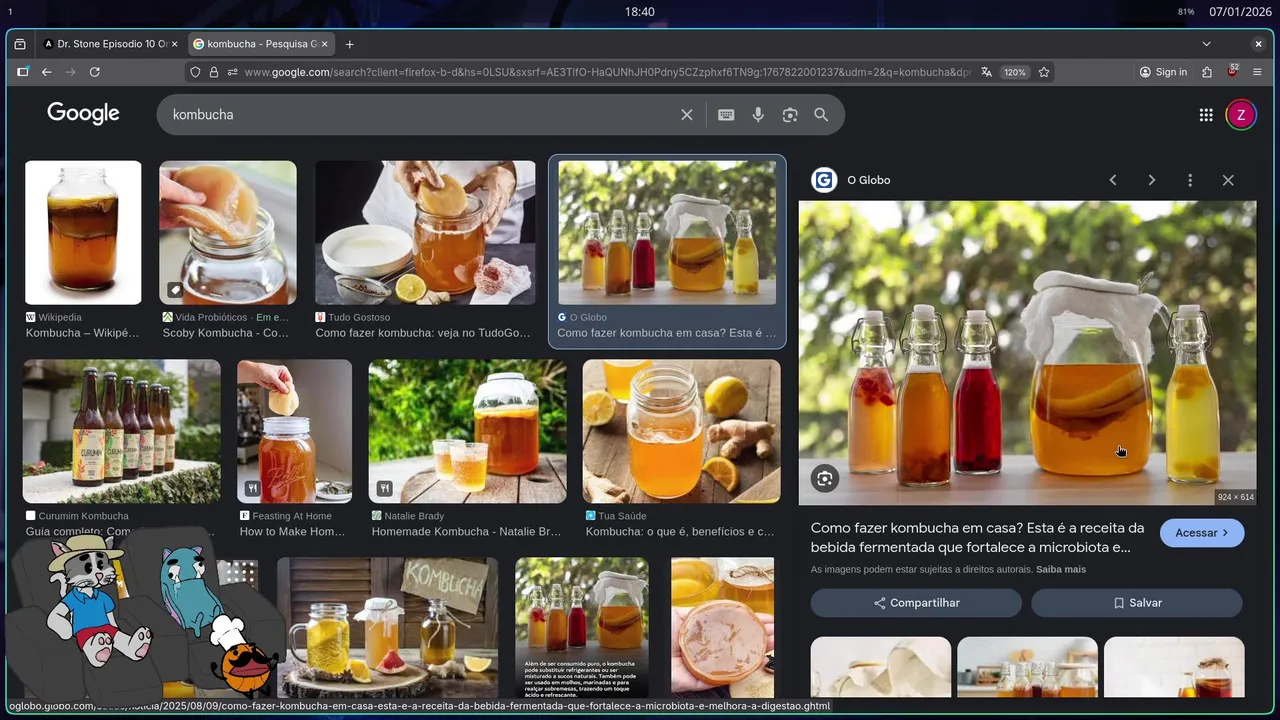
Task: Open O Globo source in preview header
Action: (x=850, y=180)
